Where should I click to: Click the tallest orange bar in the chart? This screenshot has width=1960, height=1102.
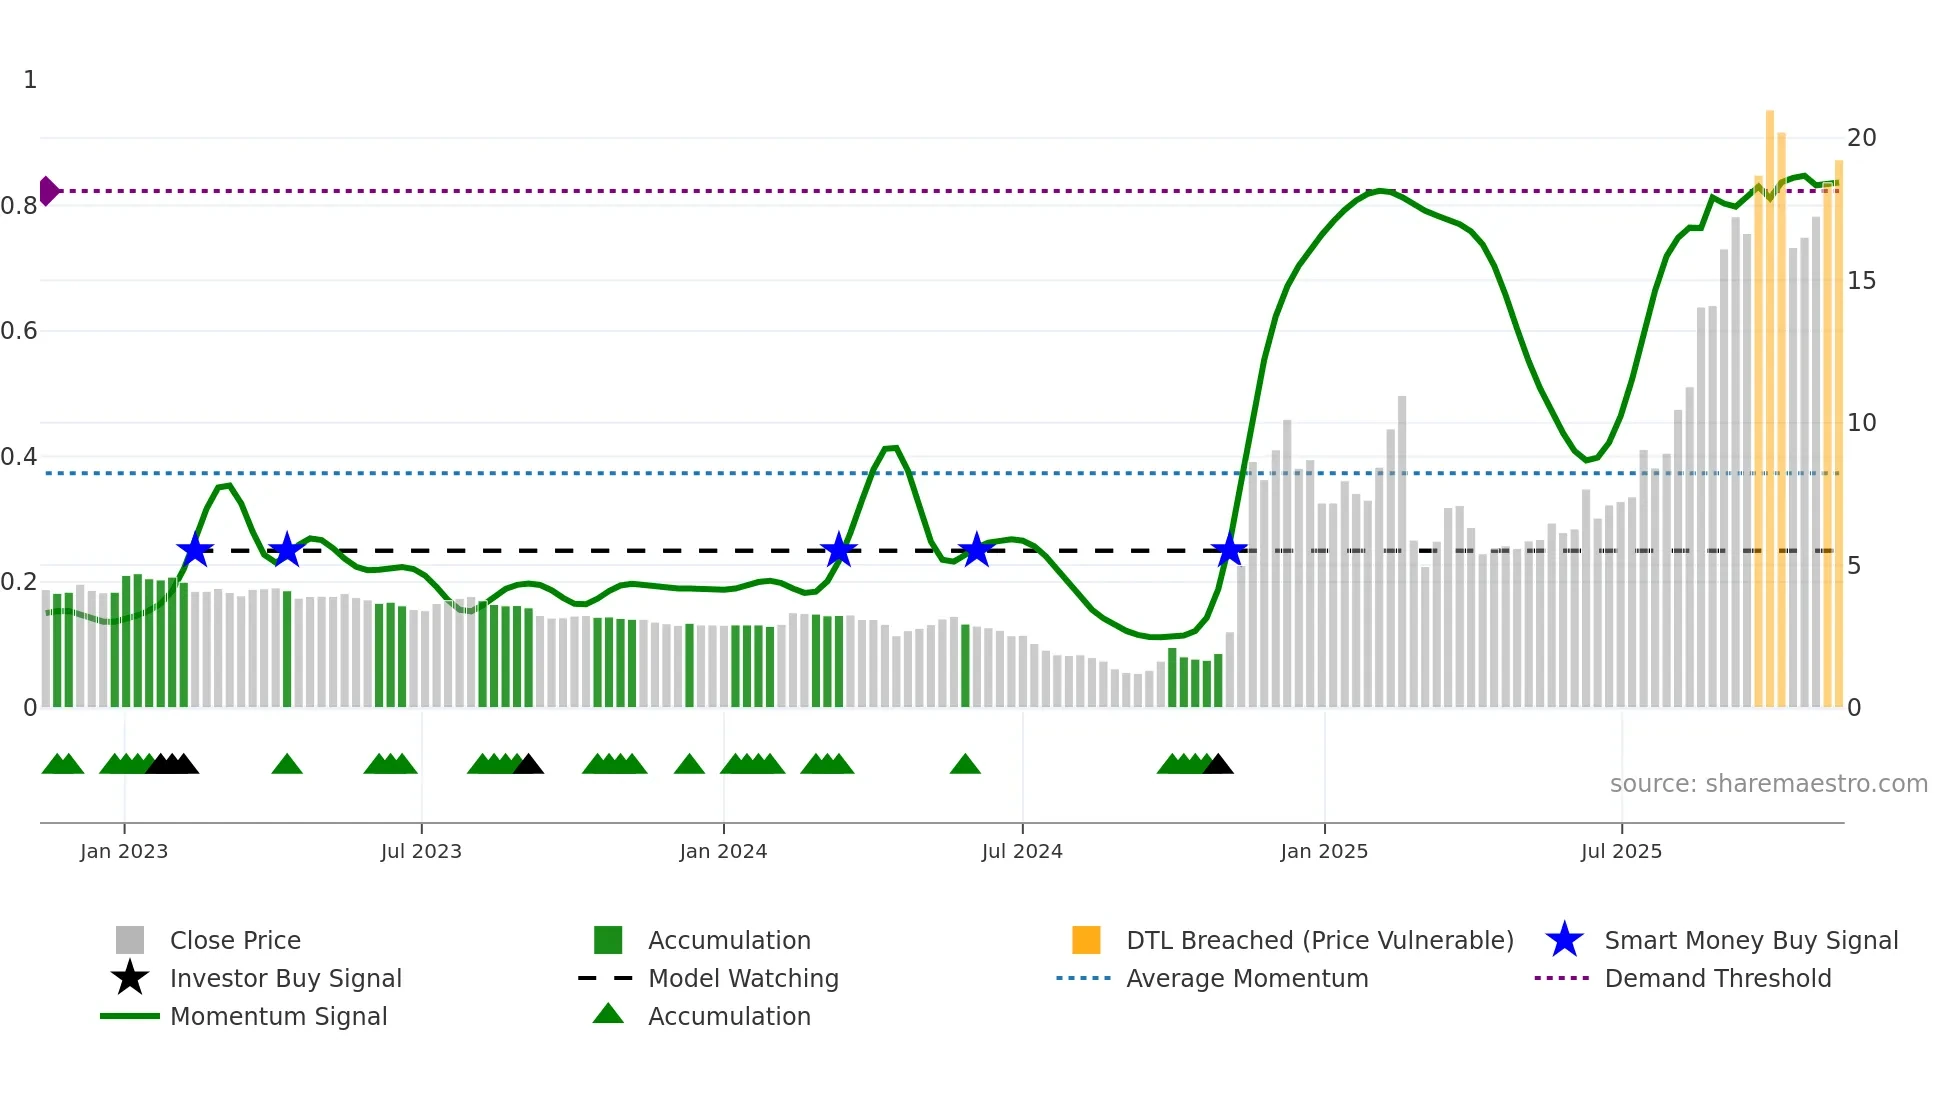[x=1769, y=400]
